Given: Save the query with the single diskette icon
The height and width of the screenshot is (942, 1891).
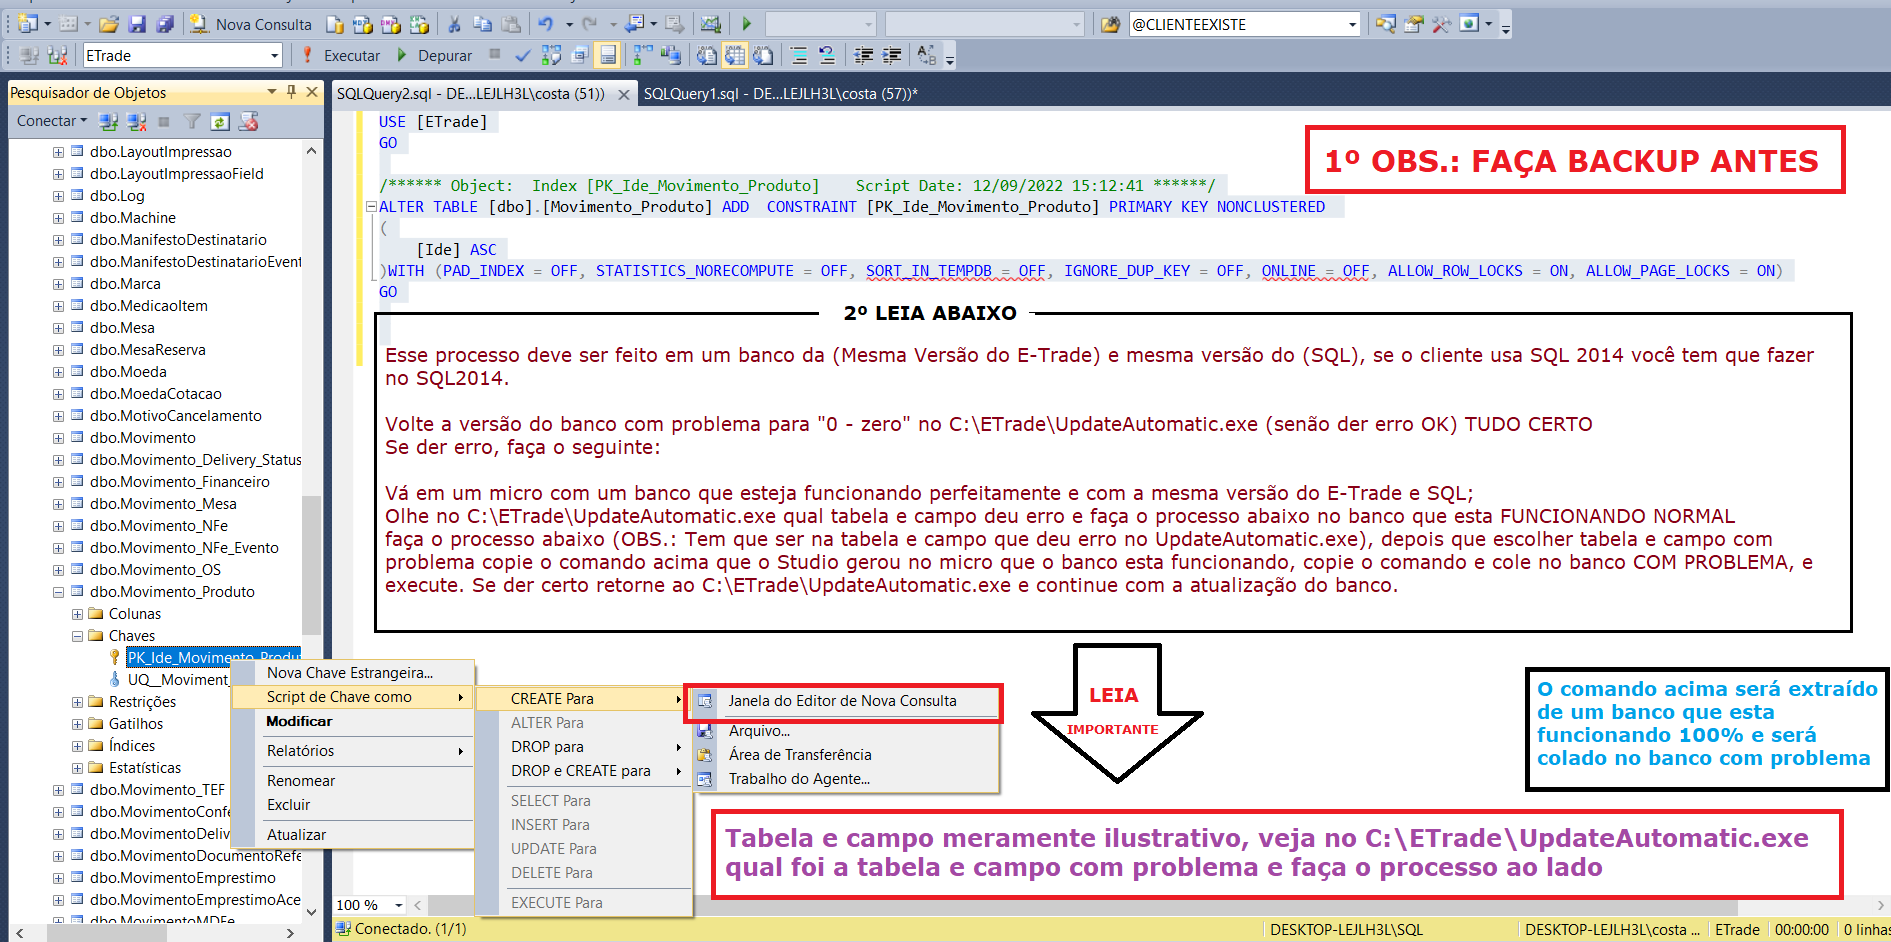Looking at the screenshot, I should (138, 24).
